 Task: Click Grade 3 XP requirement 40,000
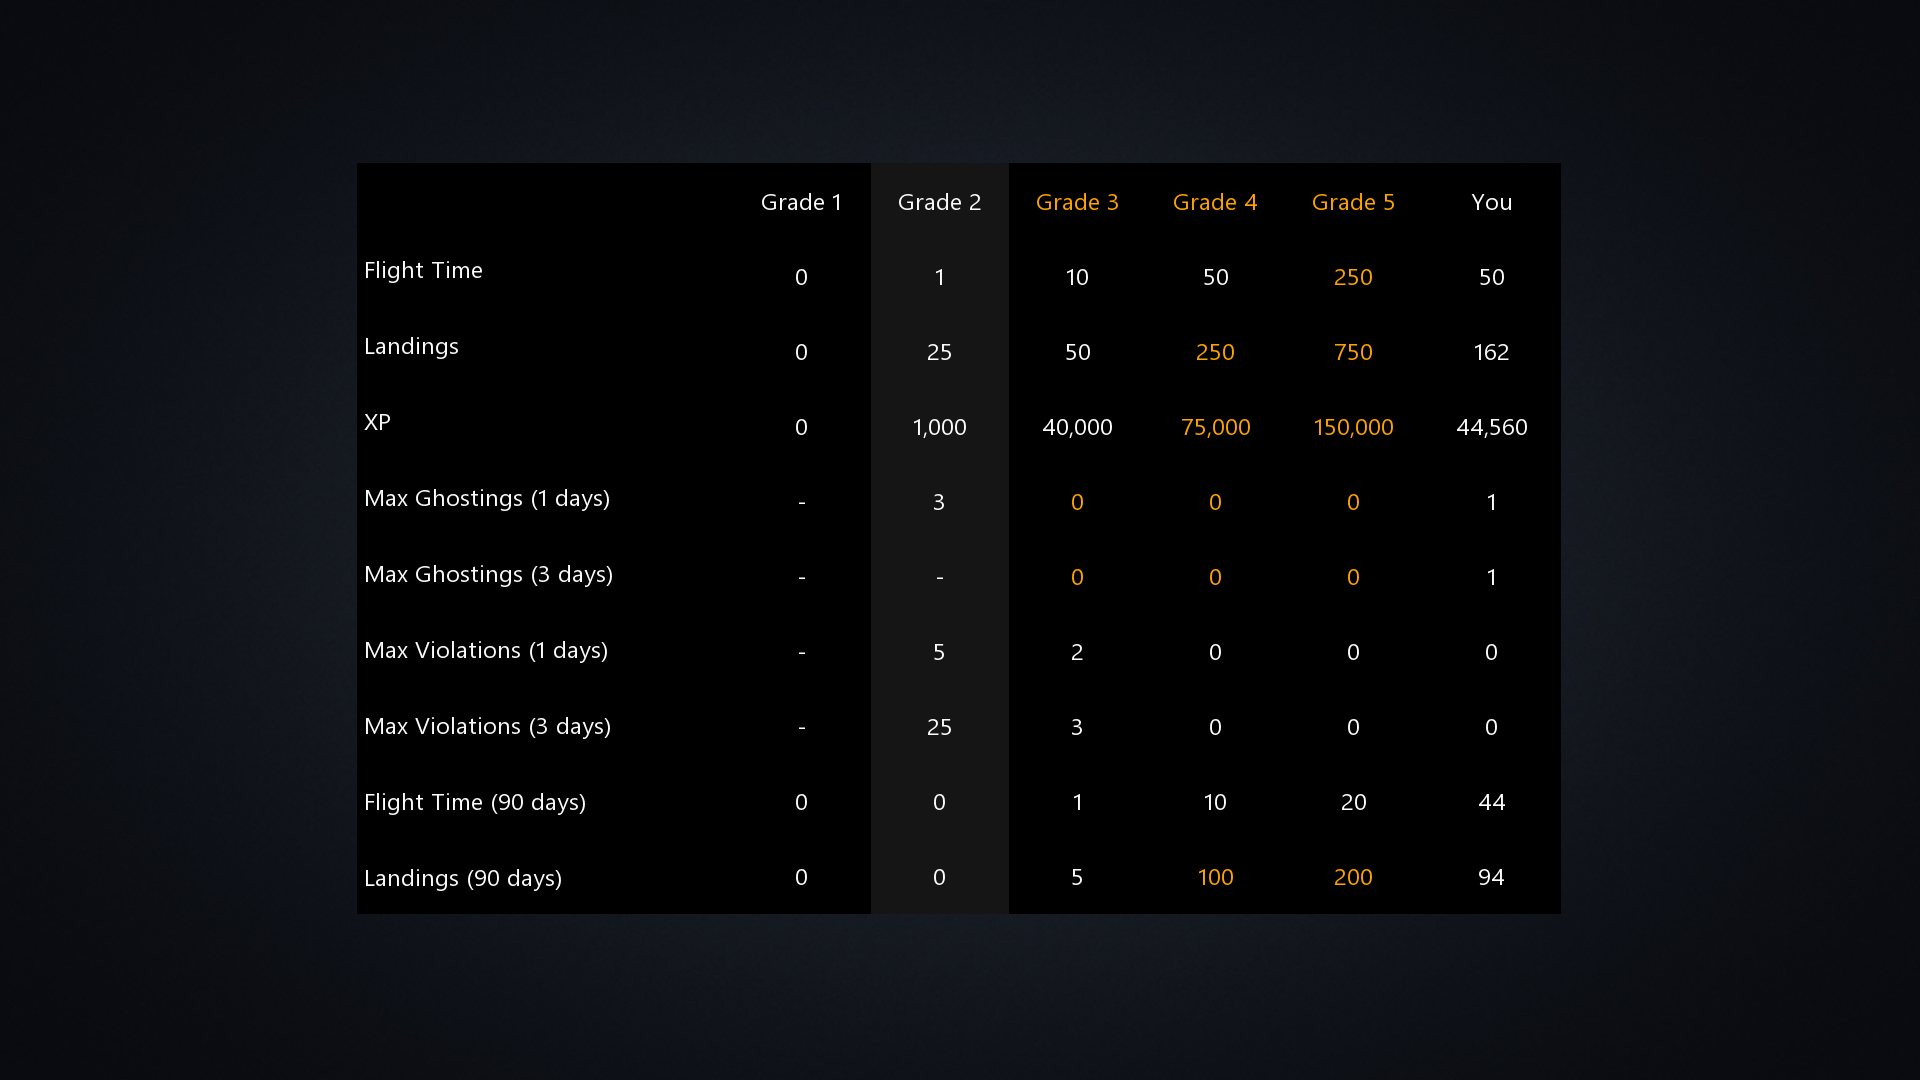(x=1077, y=427)
